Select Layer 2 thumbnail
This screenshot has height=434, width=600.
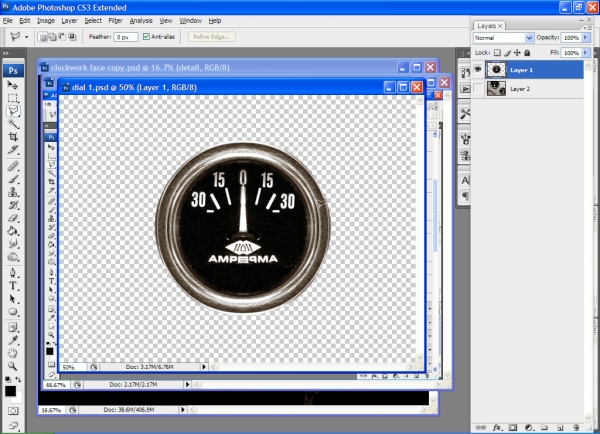point(496,88)
